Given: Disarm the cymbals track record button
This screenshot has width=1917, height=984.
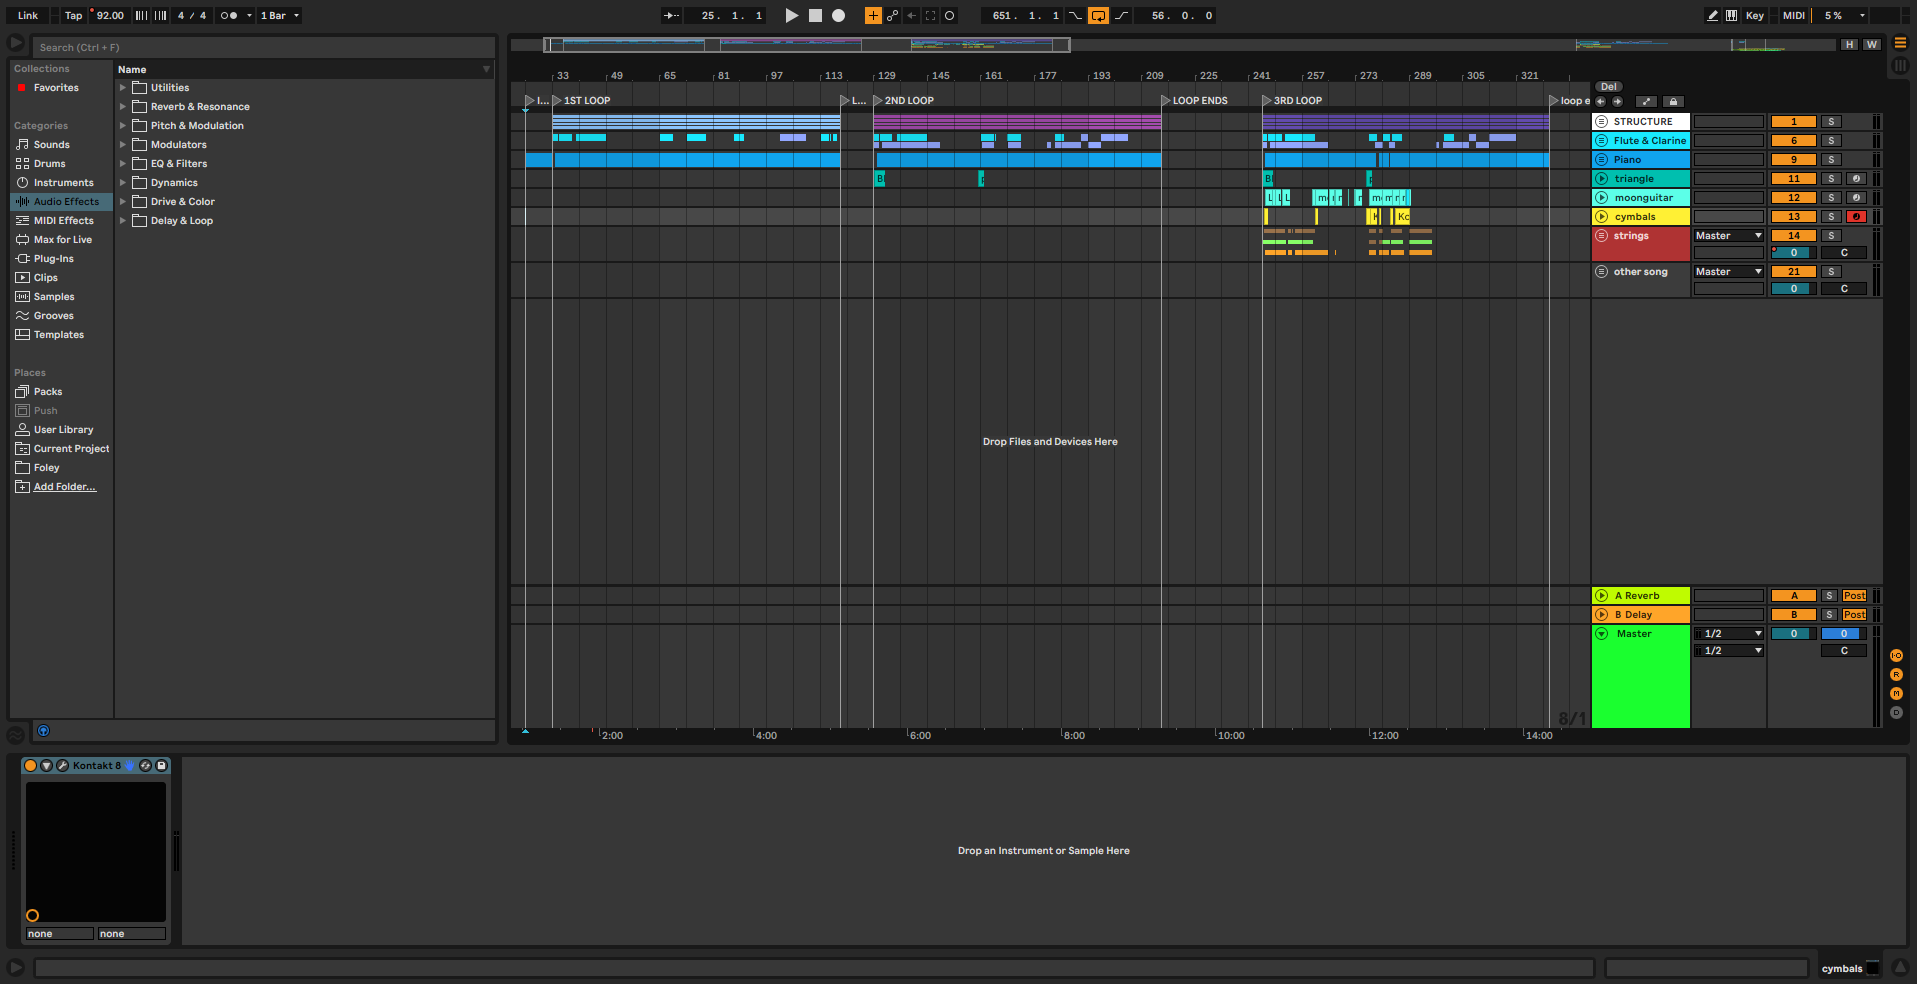Looking at the screenshot, I should coord(1856,217).
